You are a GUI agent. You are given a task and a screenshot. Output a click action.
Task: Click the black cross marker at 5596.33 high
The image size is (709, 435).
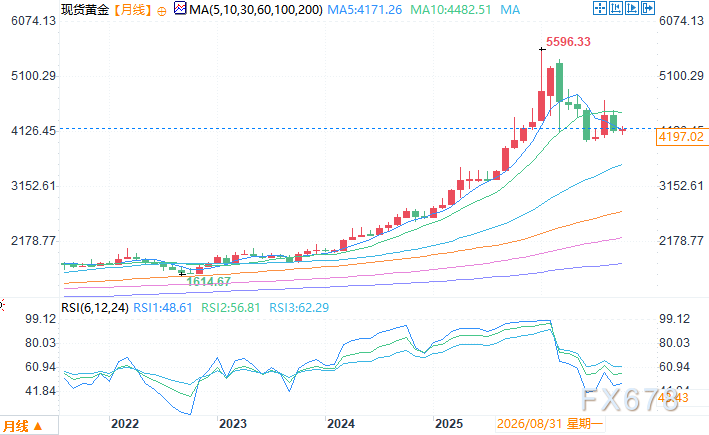[x=542, y=49]
